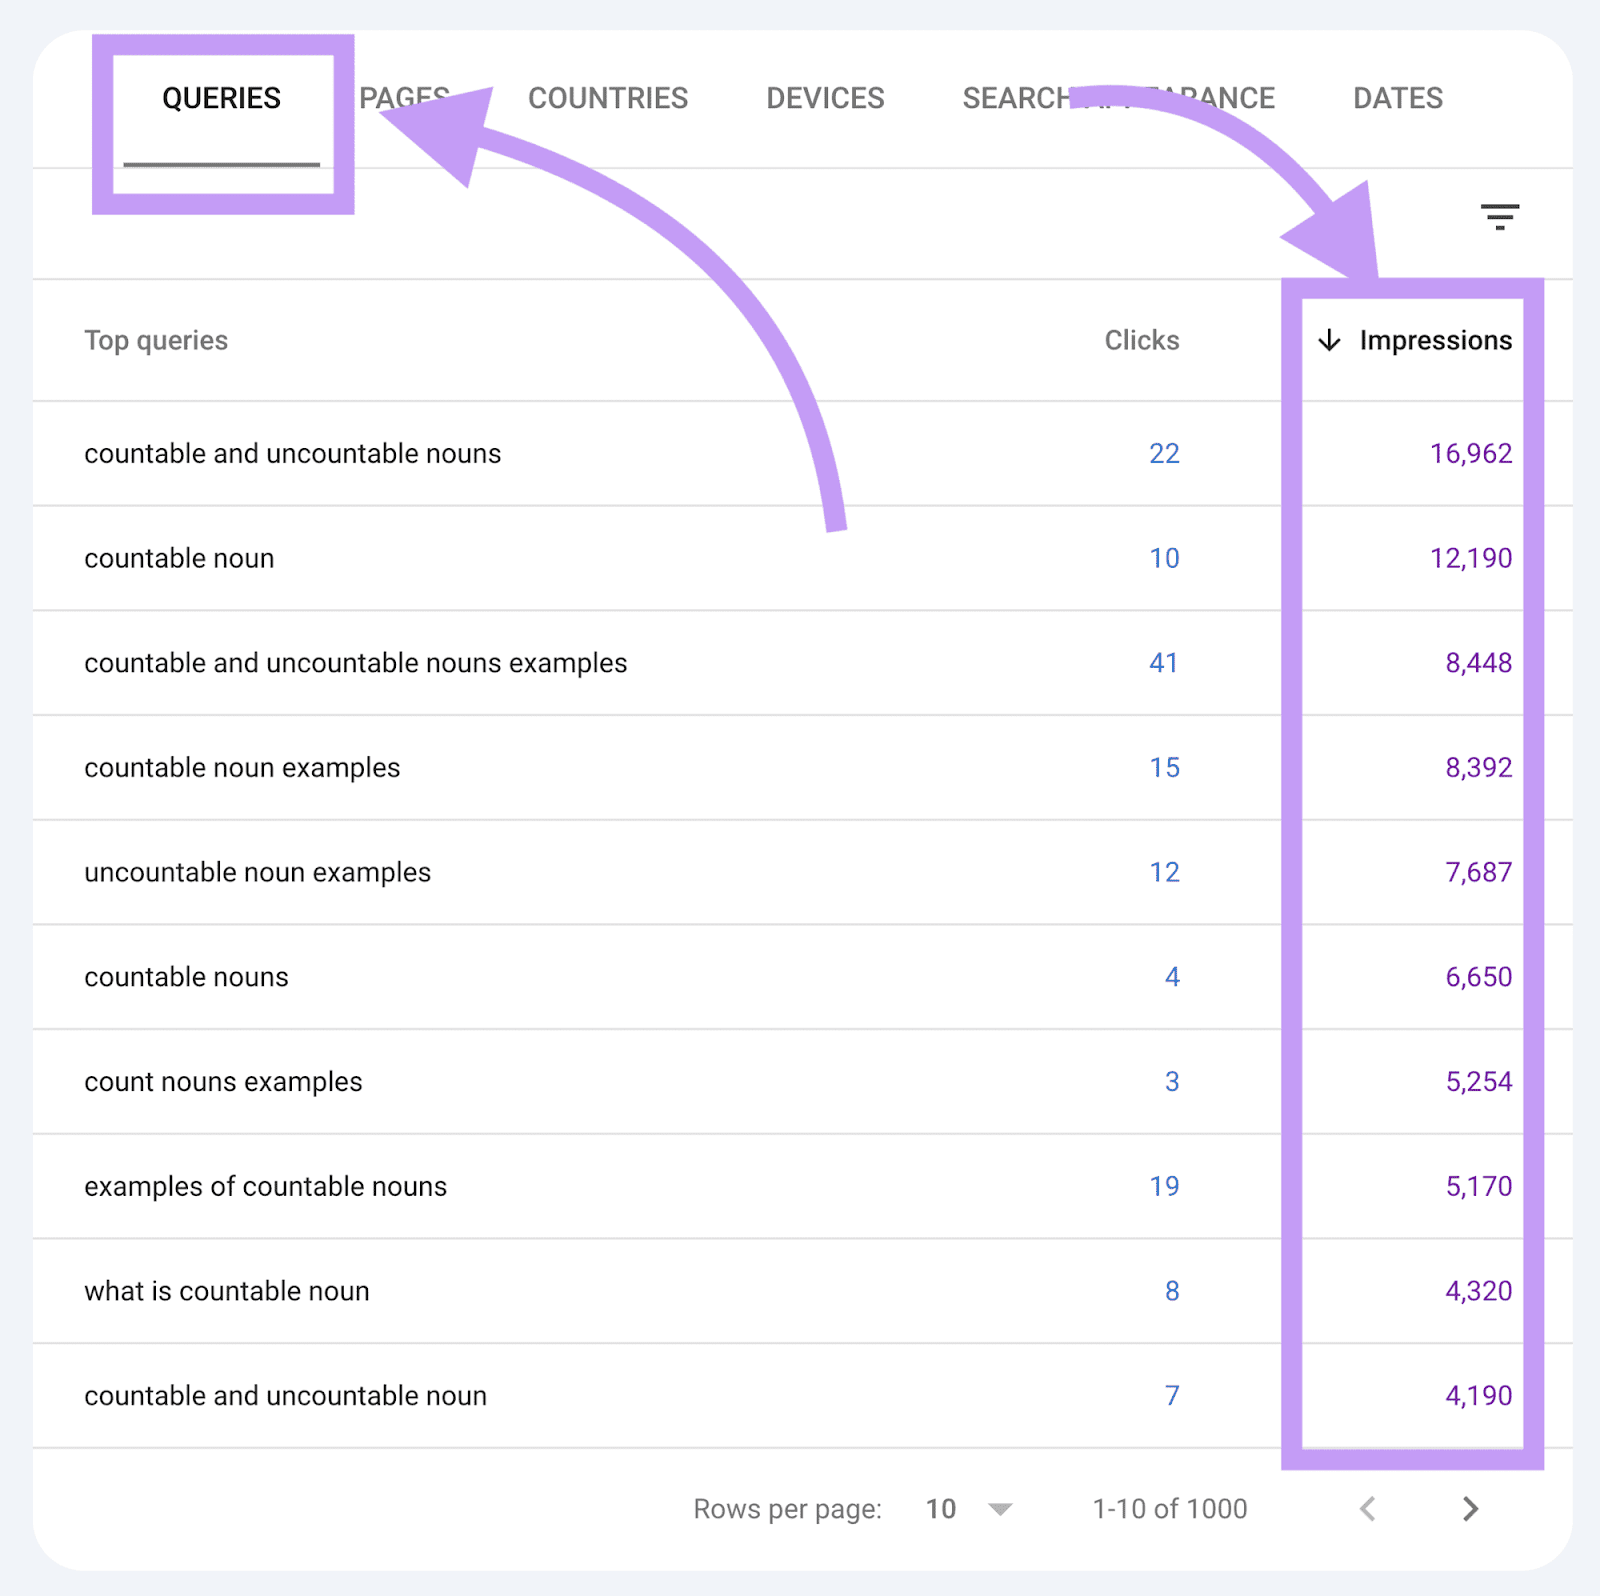The height and width of the screenshot is (1596, 1600).
Task: Sort results by the Clicks column
Action: point(1140,340)
